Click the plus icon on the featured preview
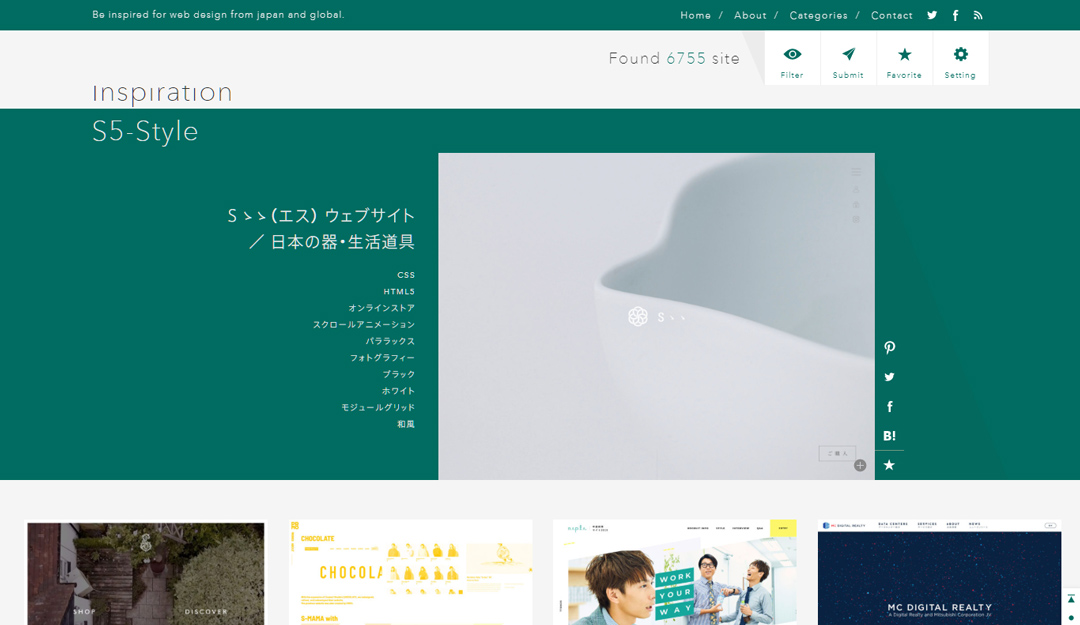 [860, 465]
